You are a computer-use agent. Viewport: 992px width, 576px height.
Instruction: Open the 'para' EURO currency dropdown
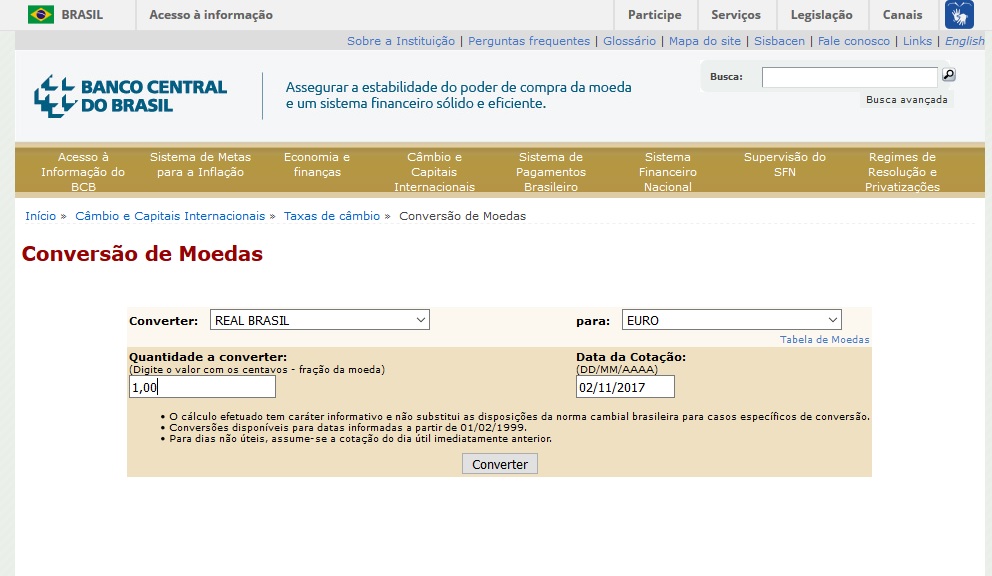pos(731,321)
